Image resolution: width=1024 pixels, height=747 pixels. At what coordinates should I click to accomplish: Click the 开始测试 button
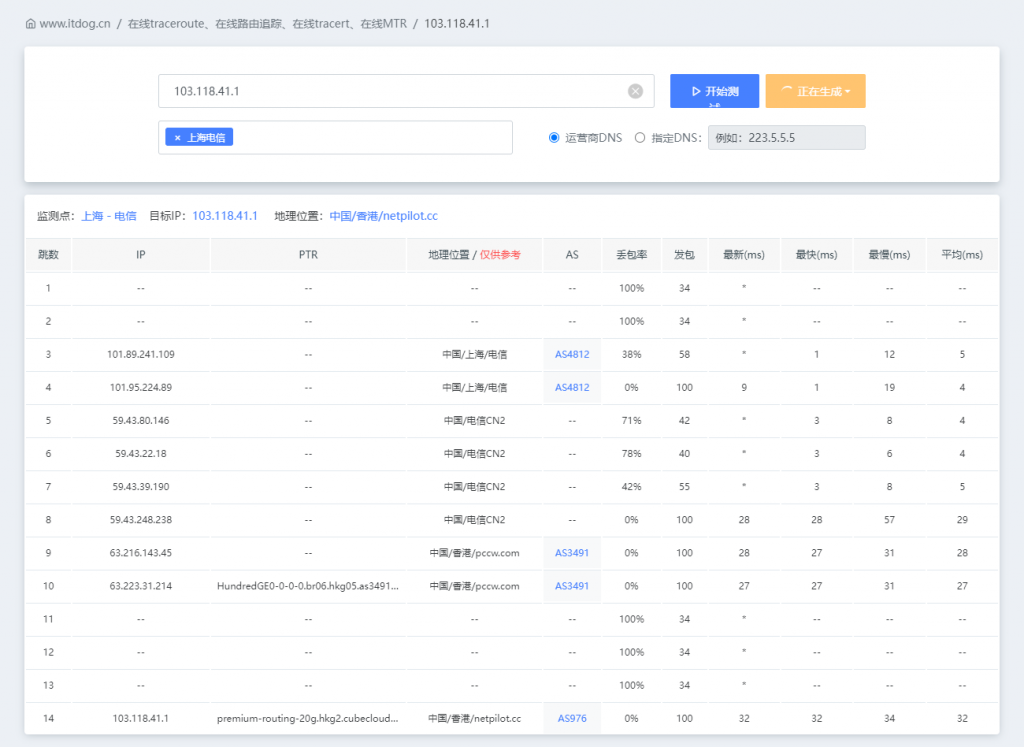point(713,90)
